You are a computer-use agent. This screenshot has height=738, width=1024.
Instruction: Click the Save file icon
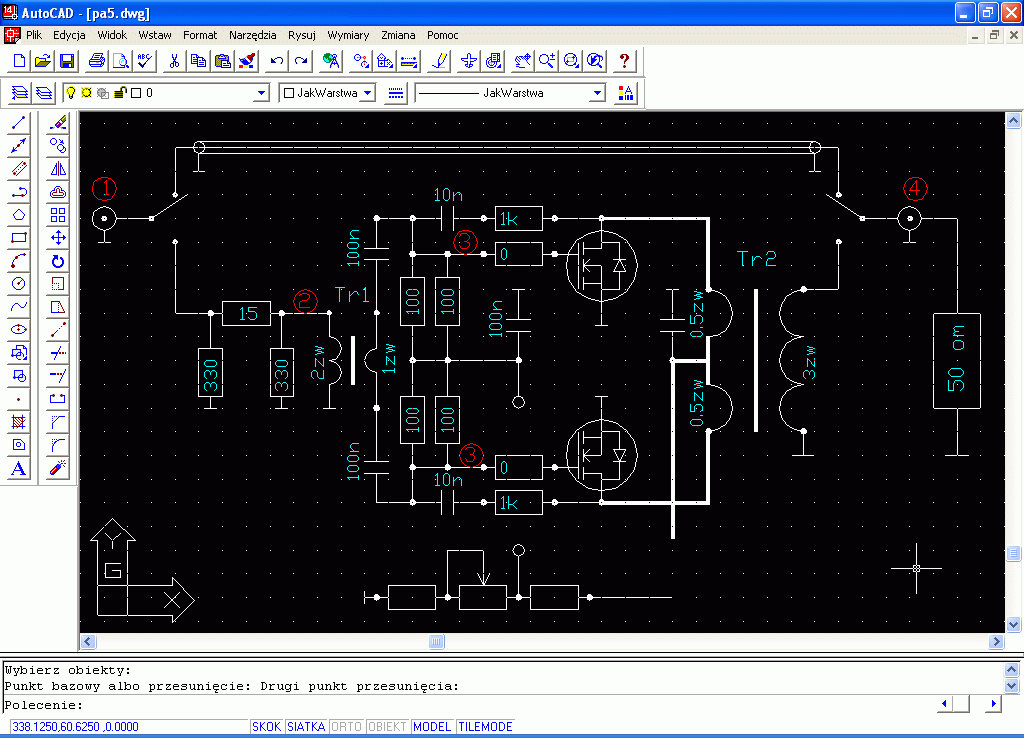click(67, 61)
